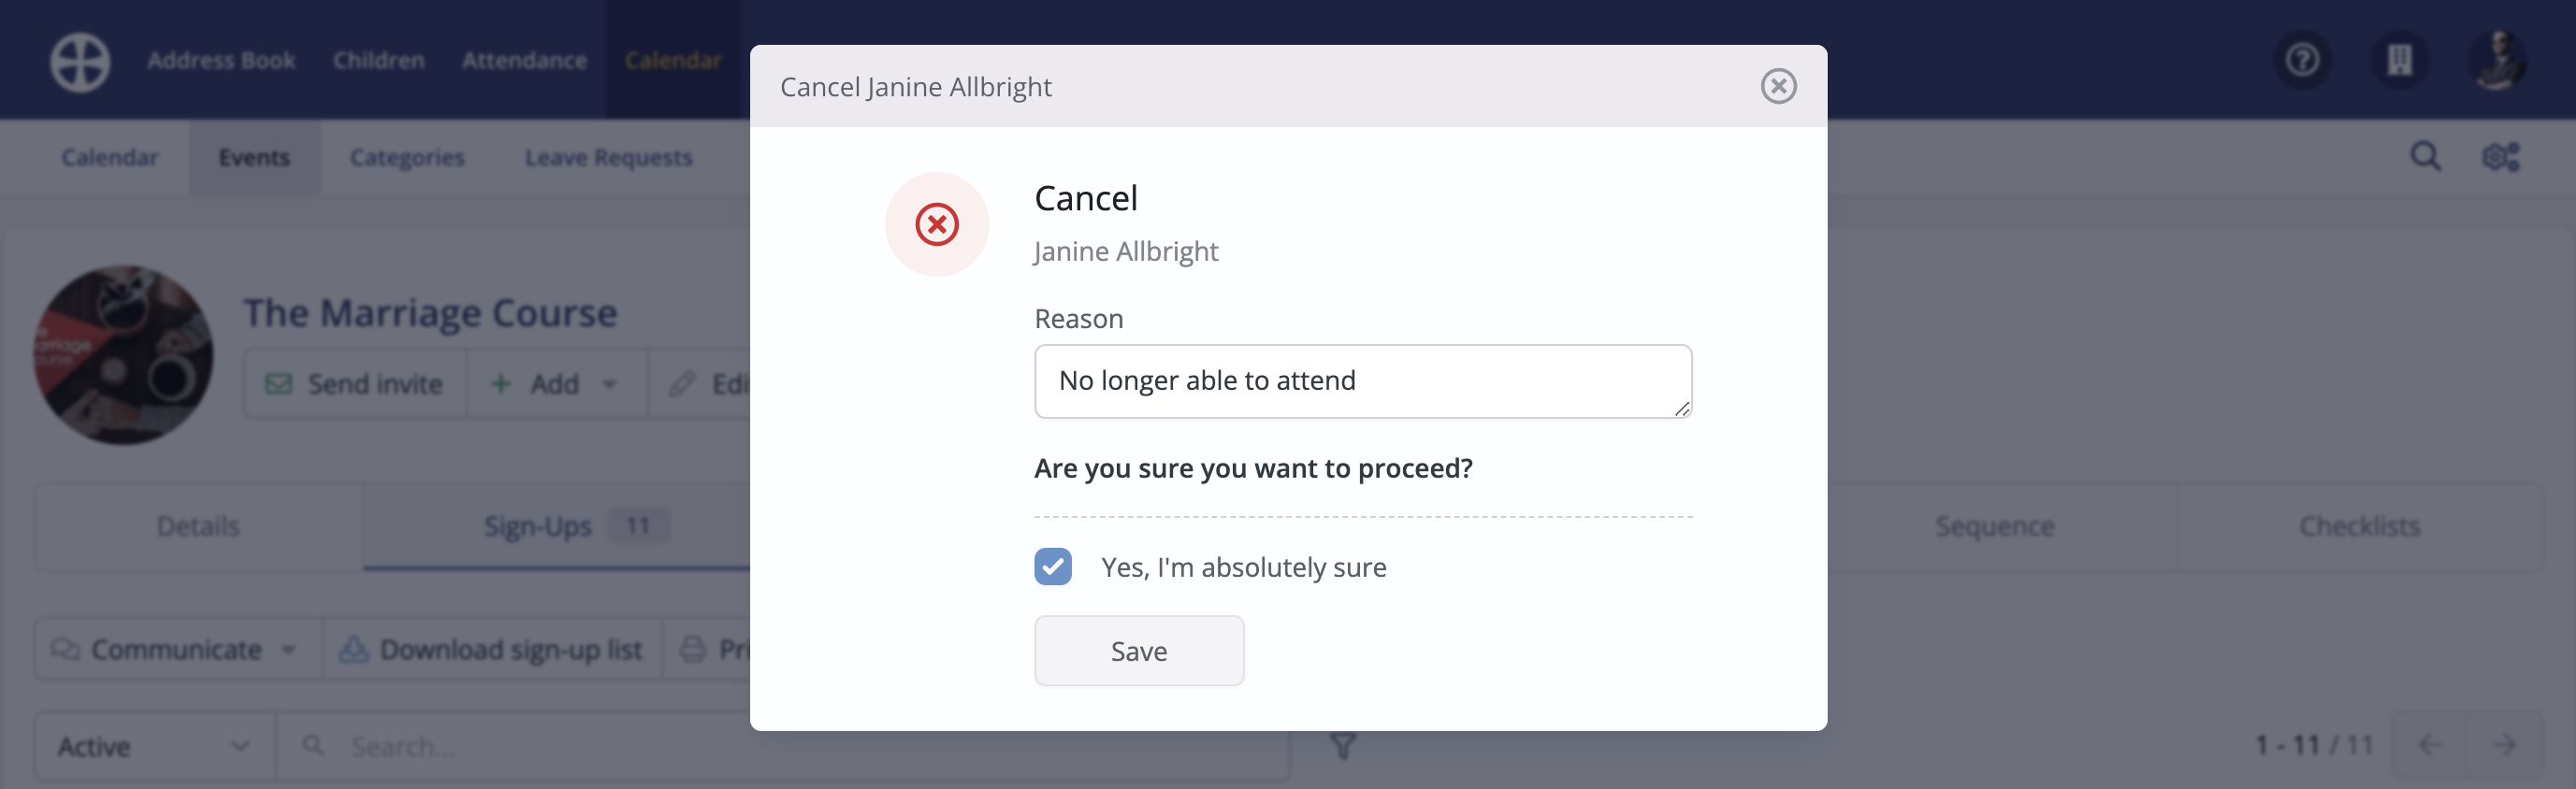Open the user profile avatar menu
Screen dimensions: 2576x789
pyautogui.click(x=2497, y=60)
